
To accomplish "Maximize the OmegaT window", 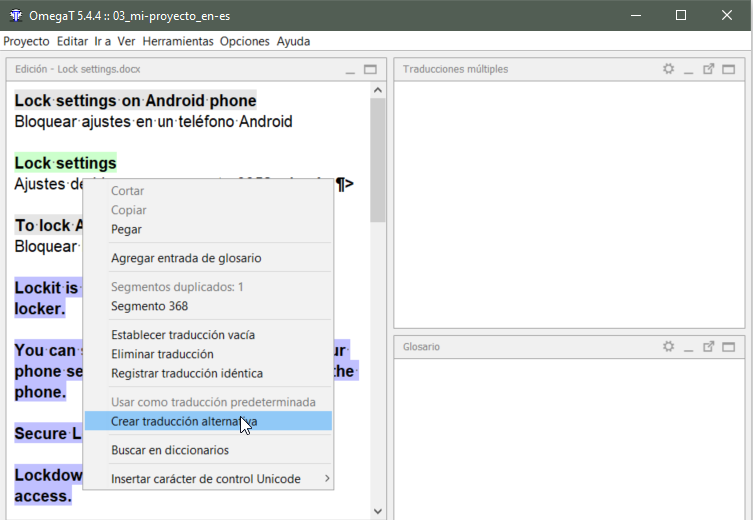I will 681,15.
